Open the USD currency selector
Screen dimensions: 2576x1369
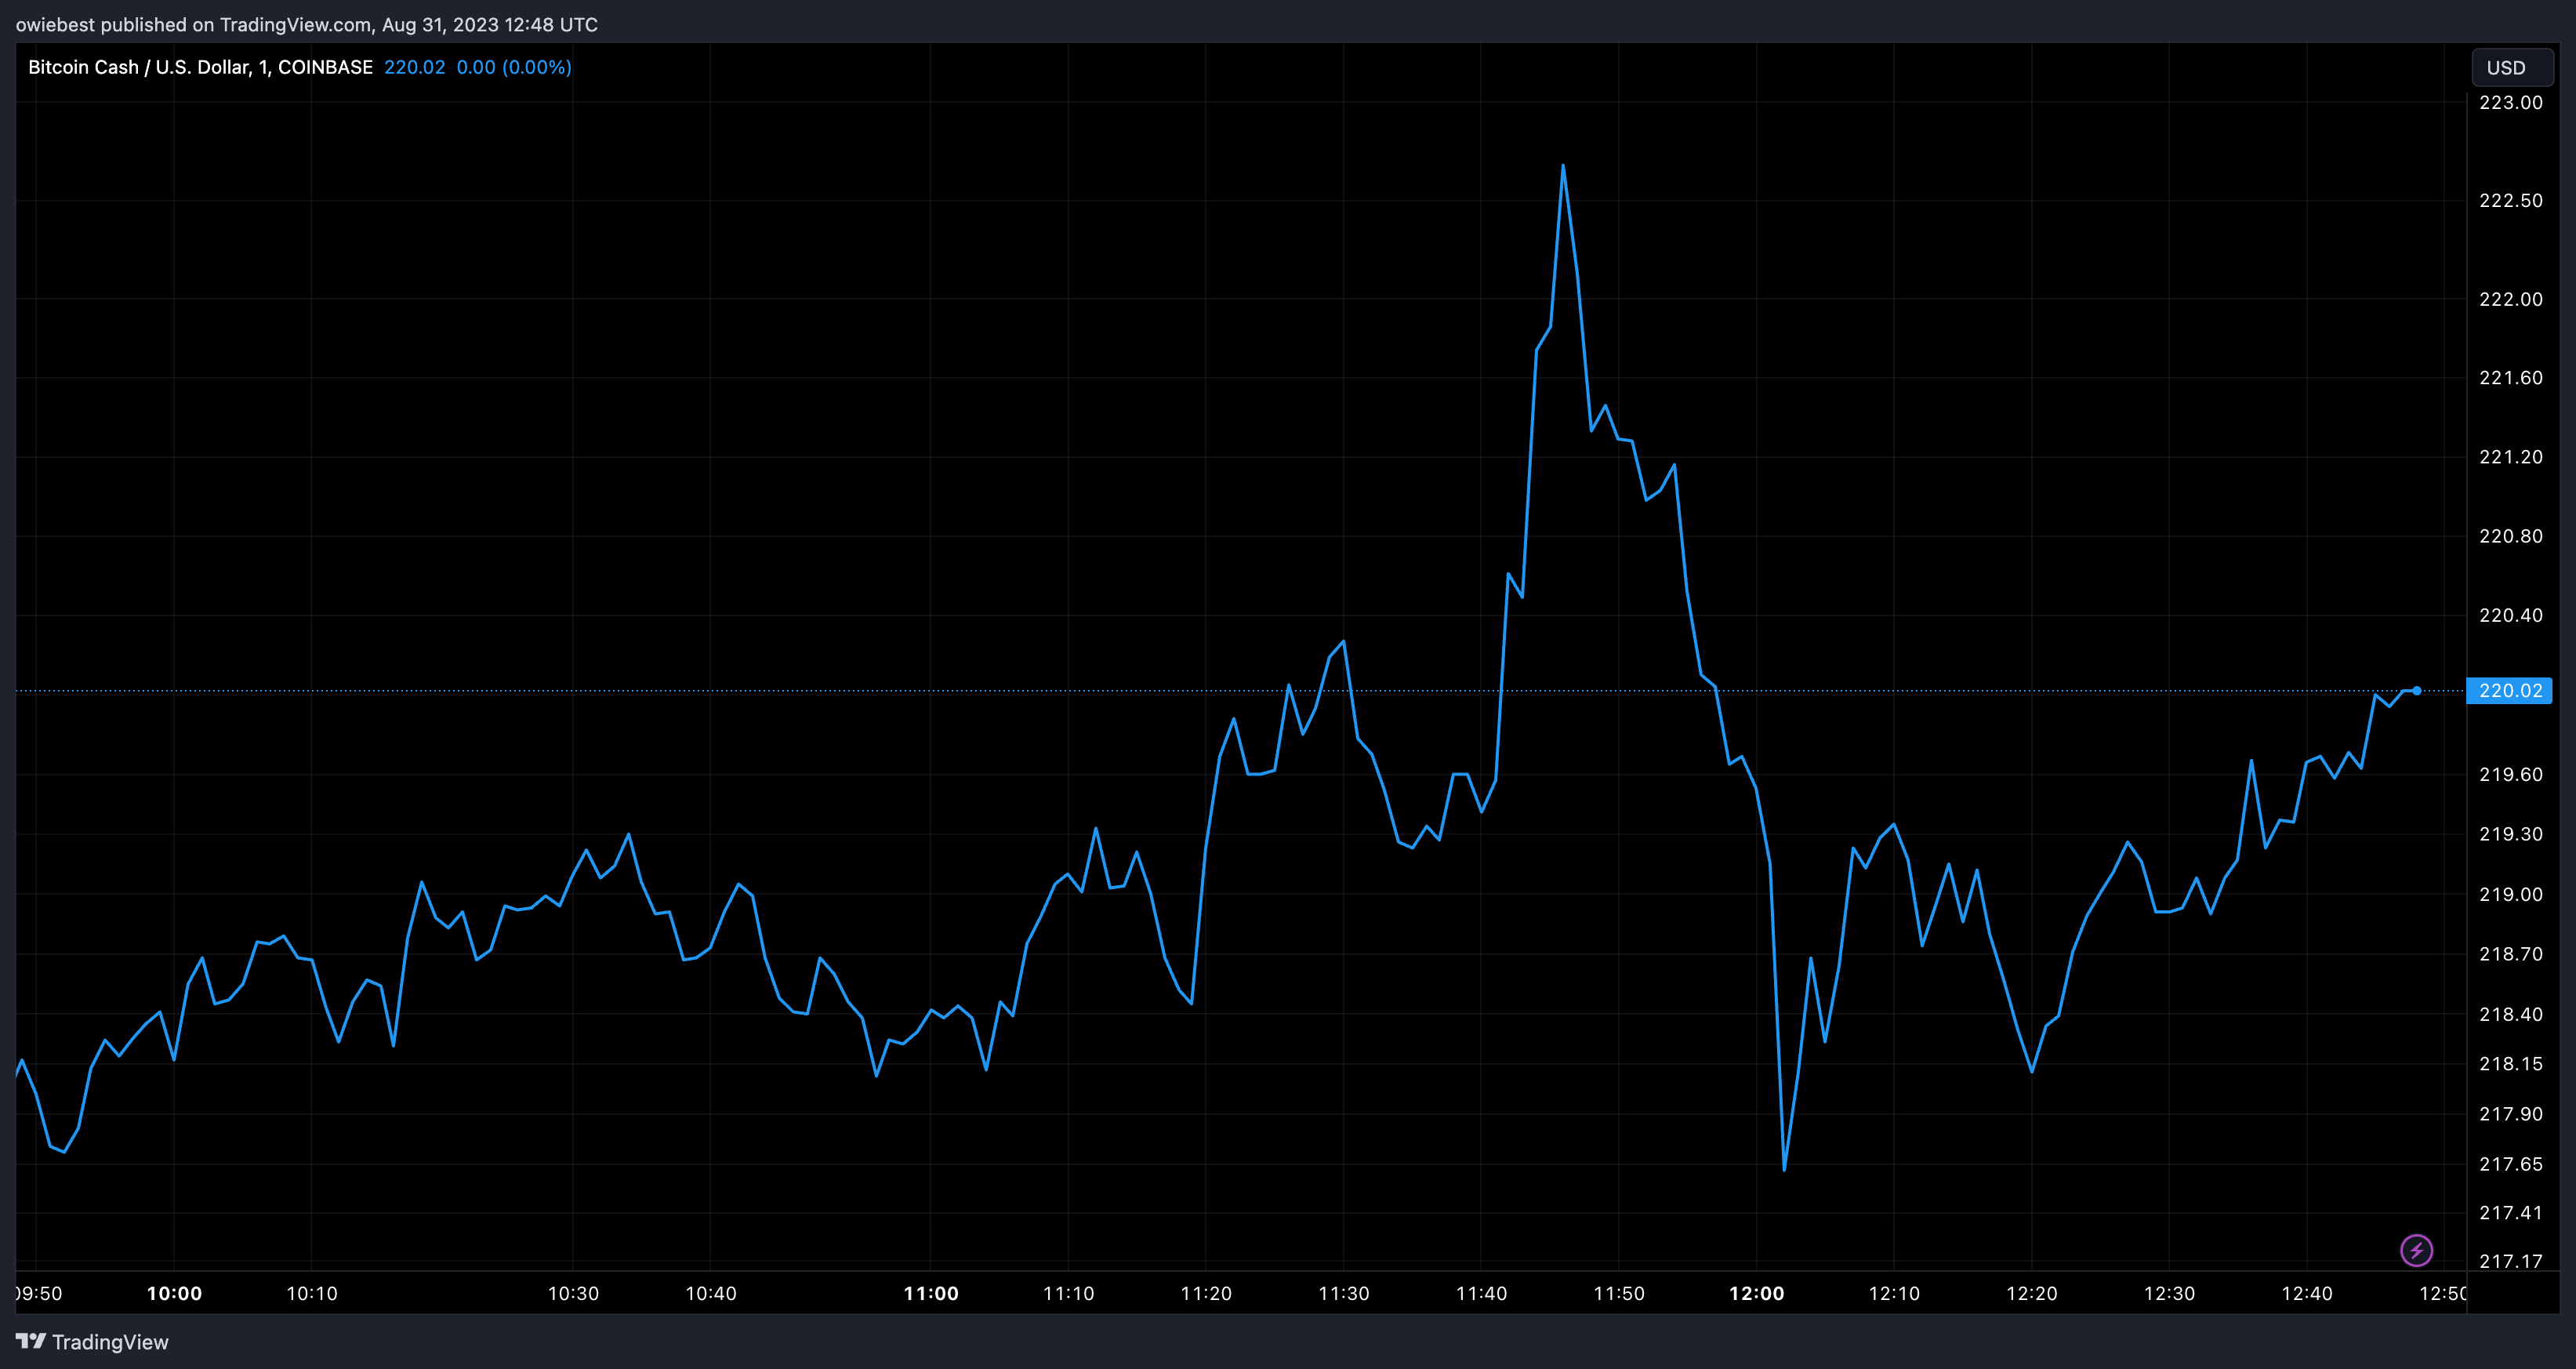2512,68
